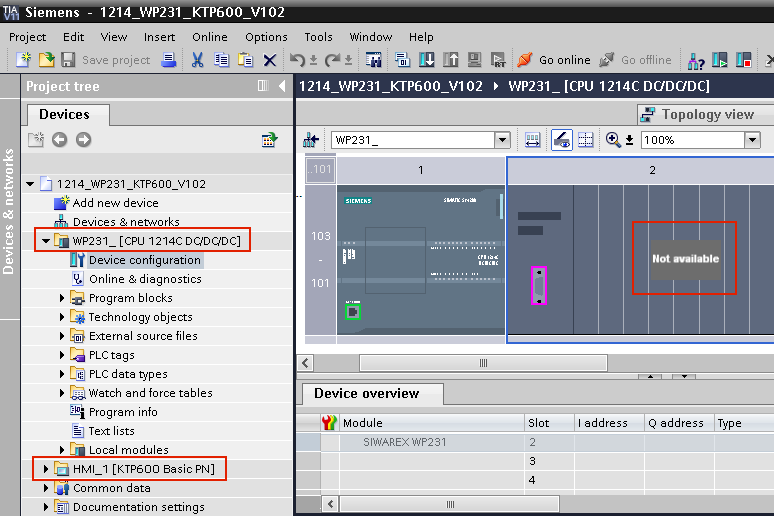The image size is (774, 516).
Task: Click the Print icon in toolbar
Action: click(x=168, y=60)
